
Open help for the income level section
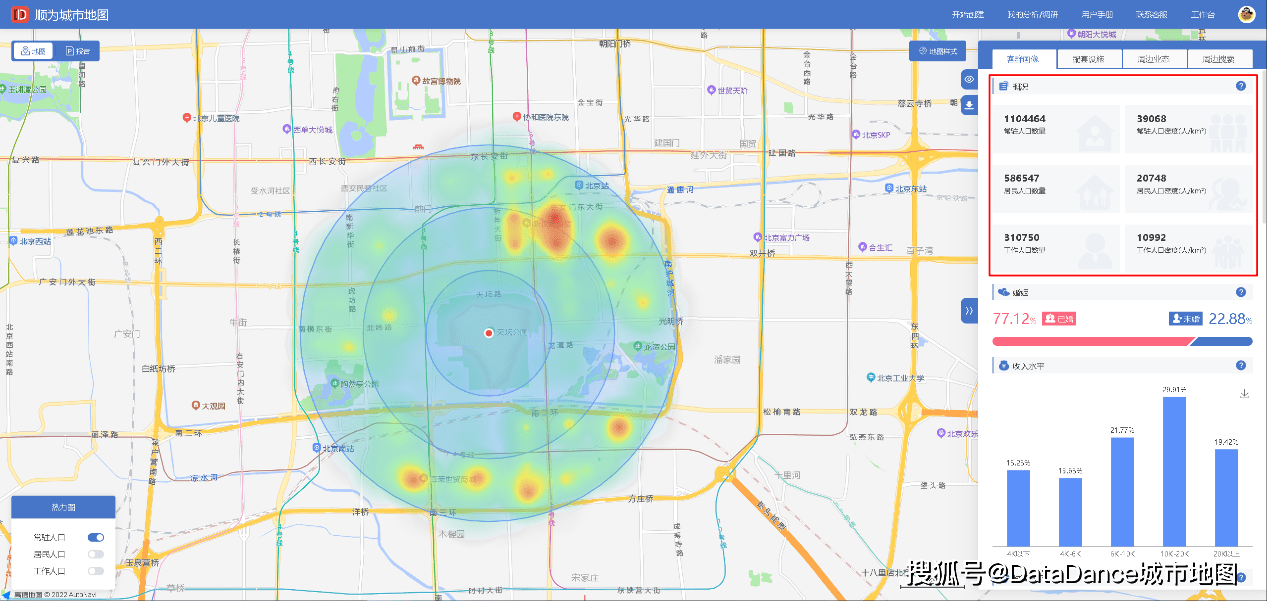[x=1241, y=366]
